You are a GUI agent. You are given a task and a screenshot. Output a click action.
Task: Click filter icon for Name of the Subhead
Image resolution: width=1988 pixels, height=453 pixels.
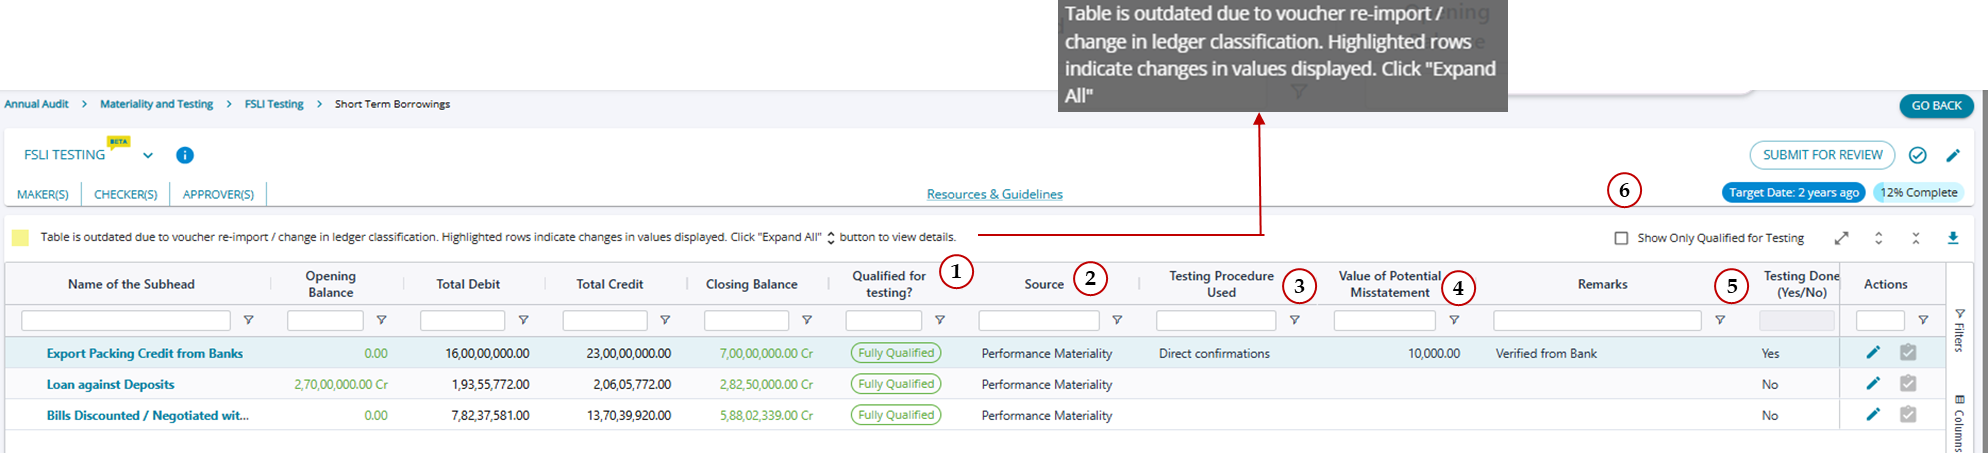[x=249, y=320]
